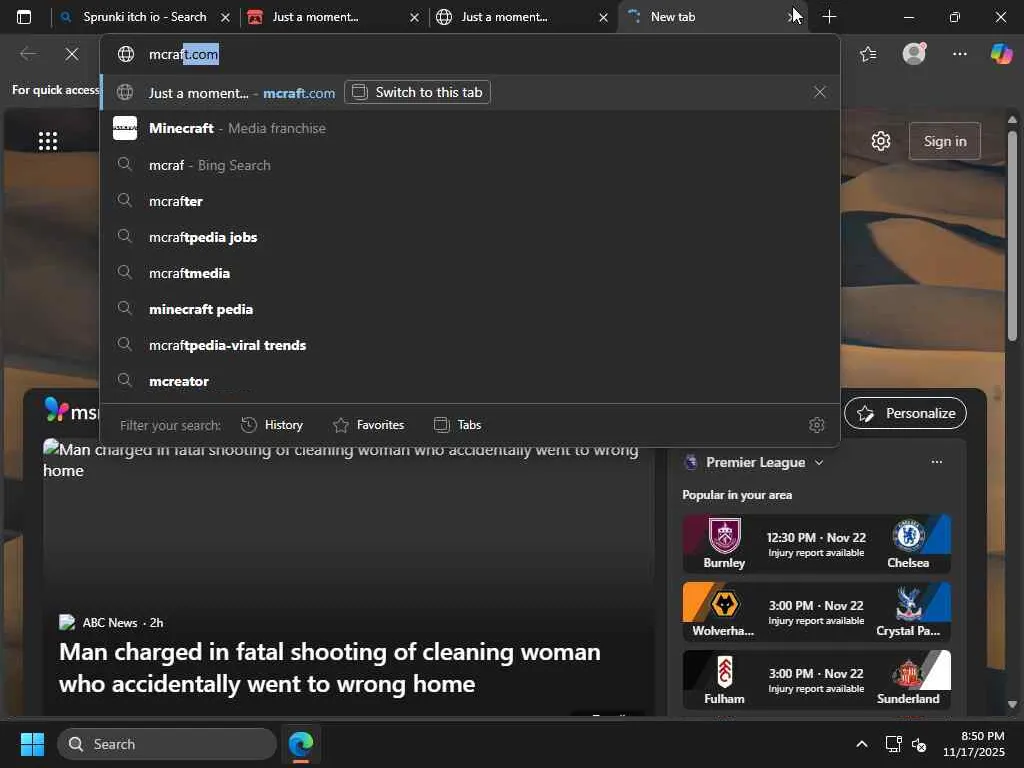Click the Windows taskbar Search box
The height and width of the screenshot is (768, 1024).
click(167, 744)
